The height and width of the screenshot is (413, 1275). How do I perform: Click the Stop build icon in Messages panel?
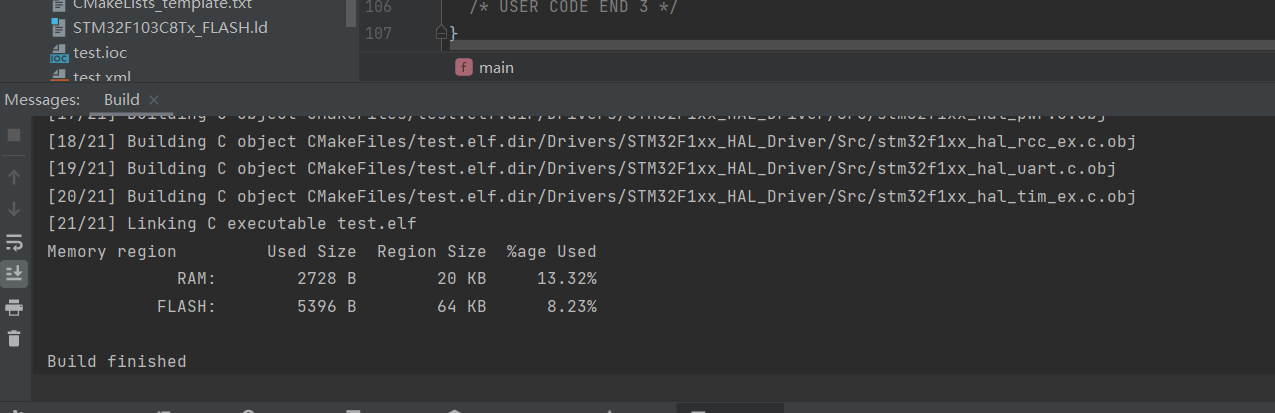pyautogui.click(x=14, y=134)
